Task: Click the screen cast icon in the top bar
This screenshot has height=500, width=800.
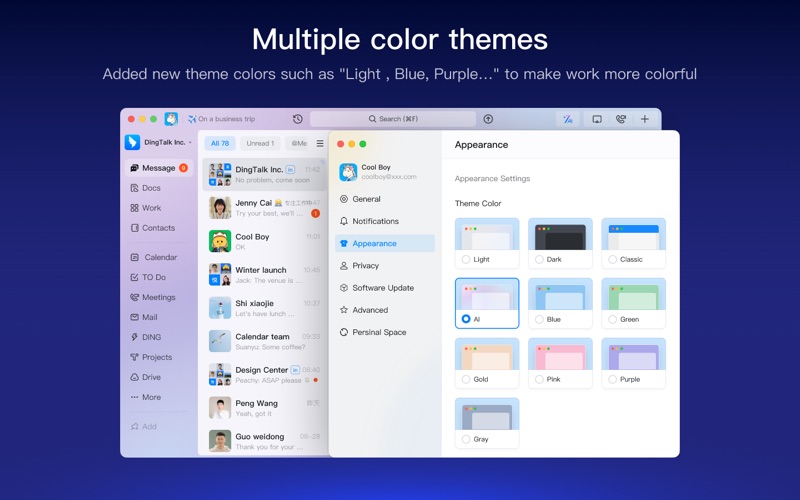Action: (597, 119)
